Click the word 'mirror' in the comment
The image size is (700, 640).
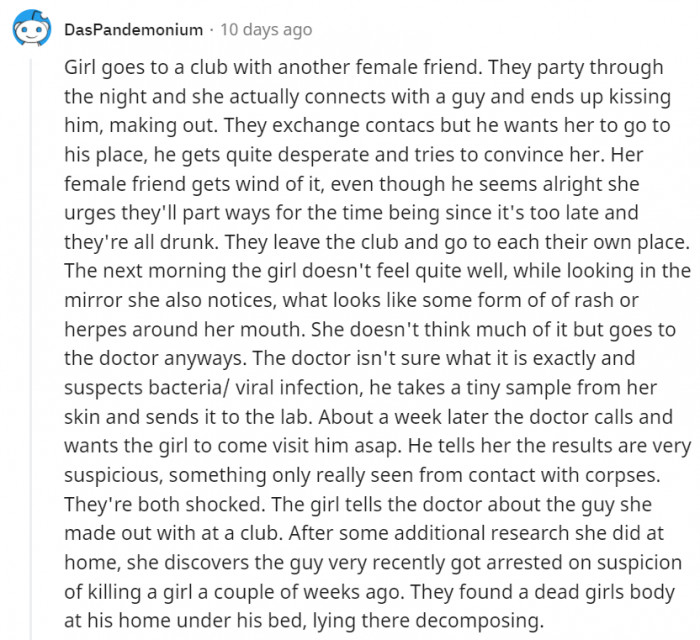(93, 300)
